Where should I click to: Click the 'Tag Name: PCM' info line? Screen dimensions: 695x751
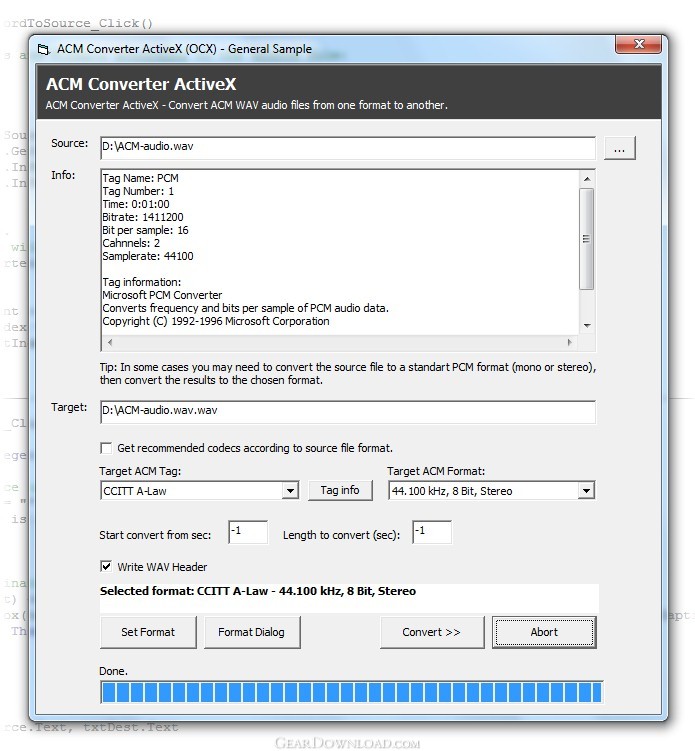(140, 178)
